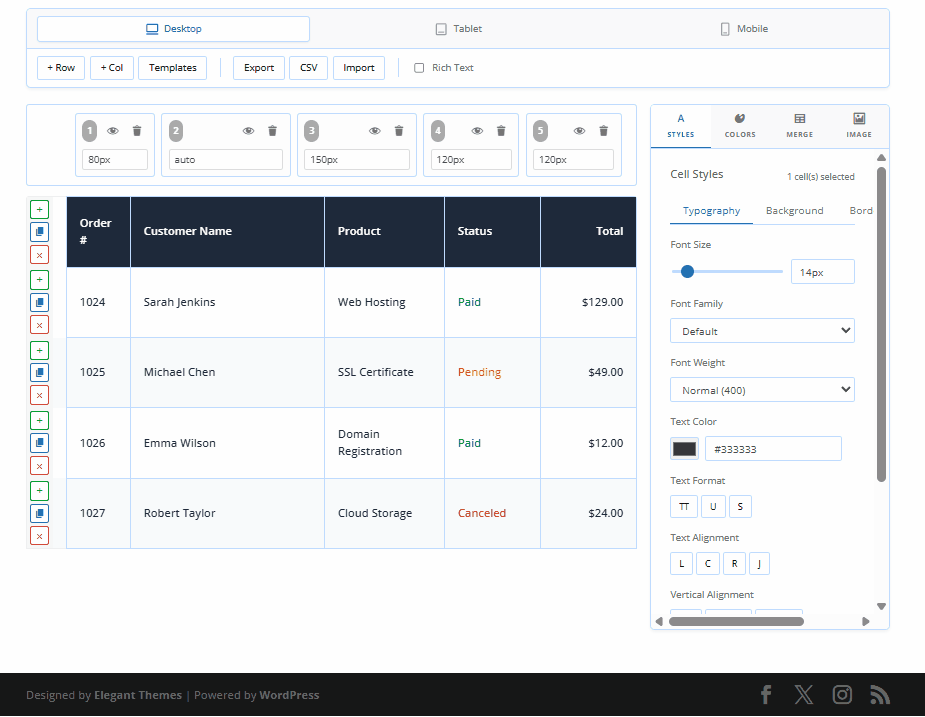Click the width field of column 4
Screen dimensions: 925x717
[x=471, y=160]
